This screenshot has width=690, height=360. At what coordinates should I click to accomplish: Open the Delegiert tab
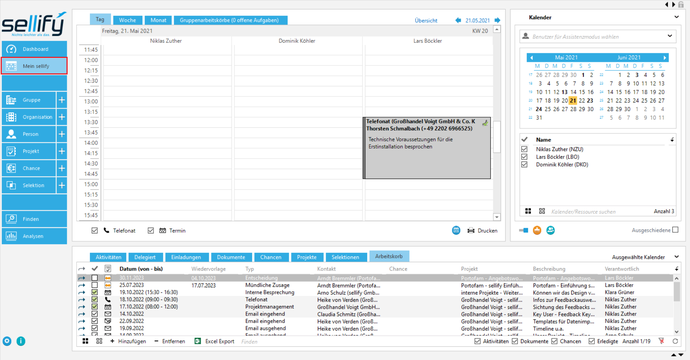point(145,257)
